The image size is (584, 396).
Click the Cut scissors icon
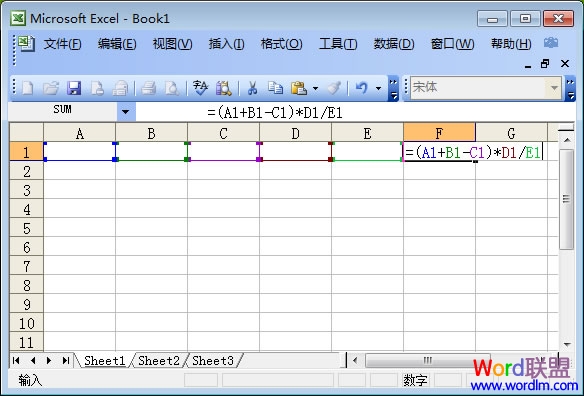coord(252,88)
